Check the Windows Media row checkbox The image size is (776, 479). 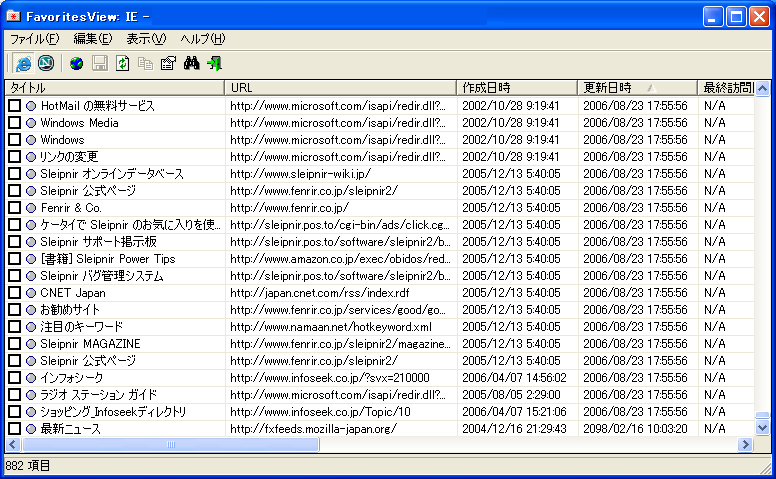click(x=15, y=123)
